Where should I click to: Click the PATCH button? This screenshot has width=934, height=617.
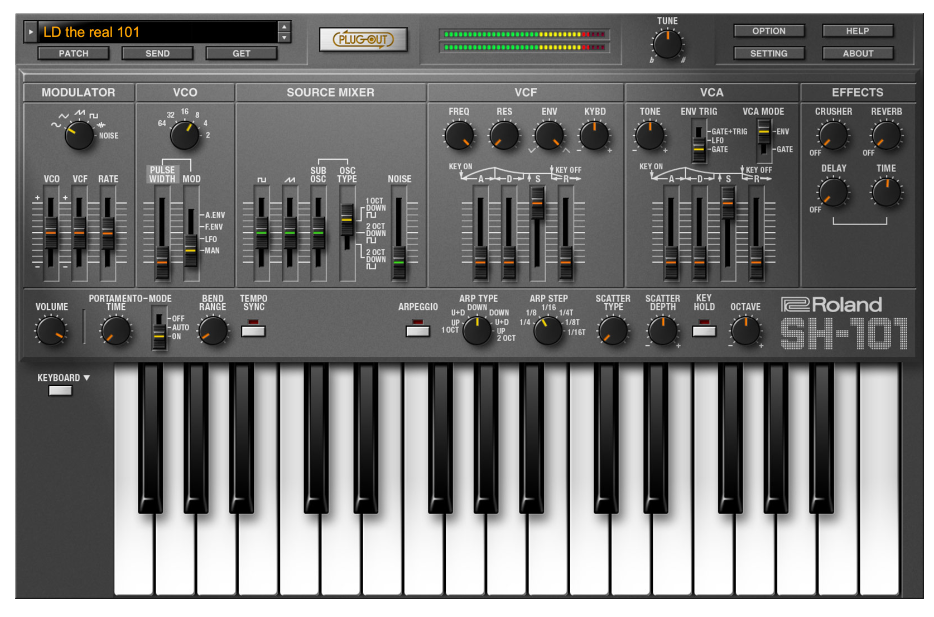(x=73, y=54)
